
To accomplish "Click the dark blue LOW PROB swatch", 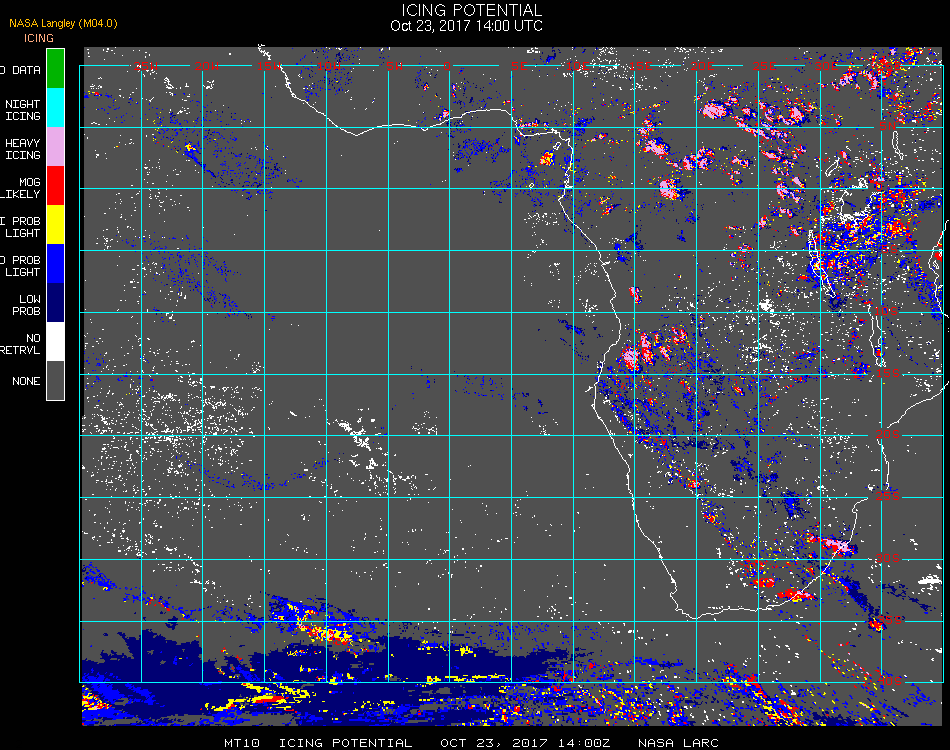I will click(x=55, y=303).
